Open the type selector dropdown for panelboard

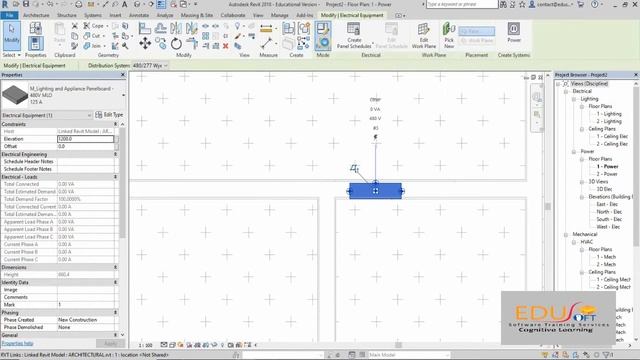pos(124,95)
